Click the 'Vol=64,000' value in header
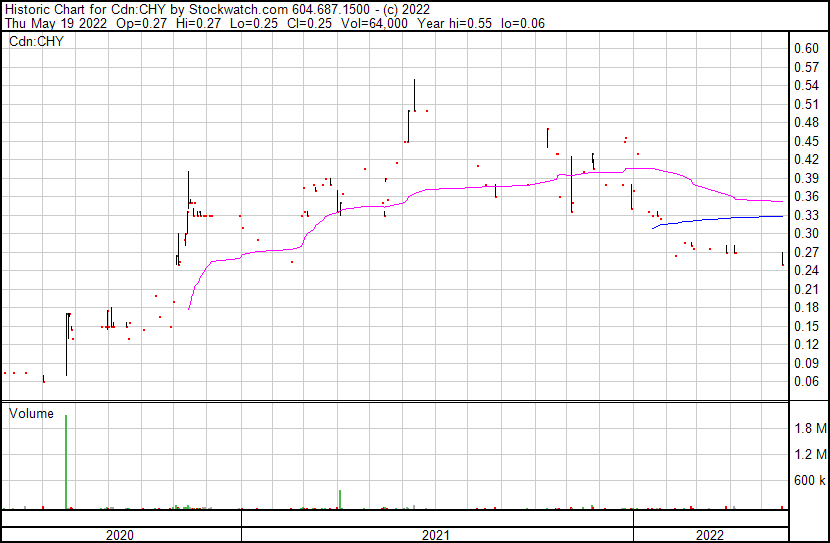The width and height of the screenshot is (830, 543). tap(374, 23)
